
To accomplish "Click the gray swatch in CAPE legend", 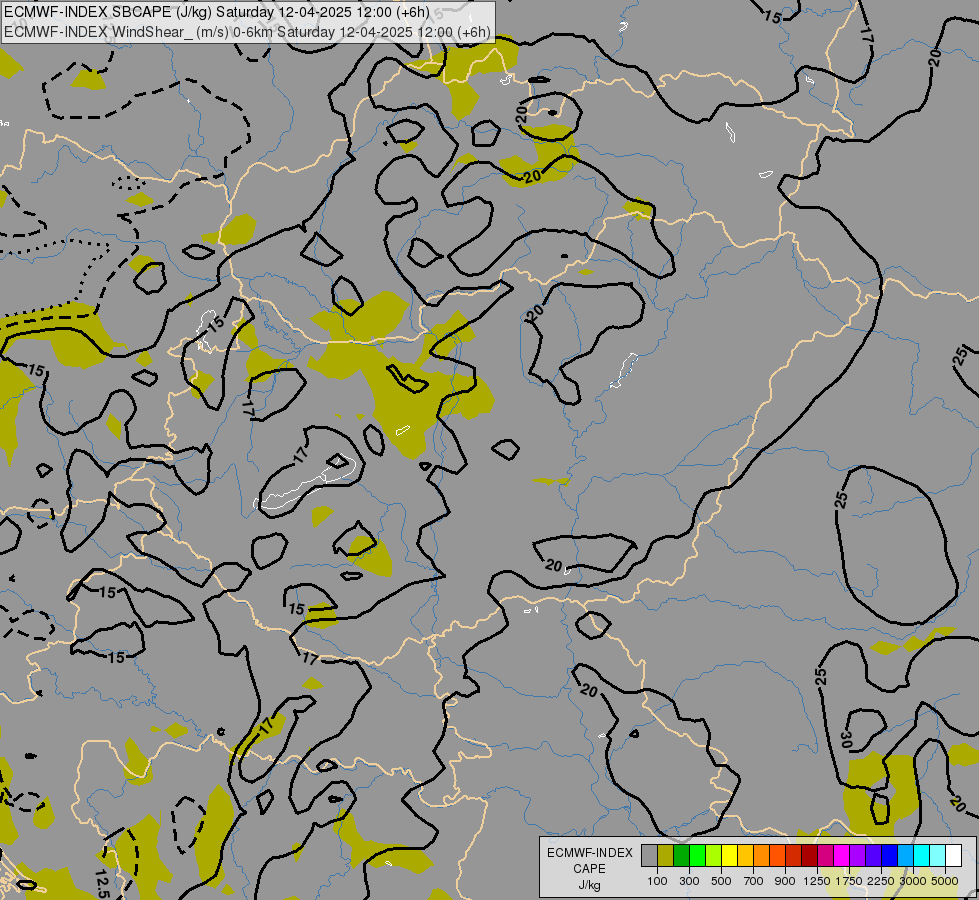I will tap(649, 856).
